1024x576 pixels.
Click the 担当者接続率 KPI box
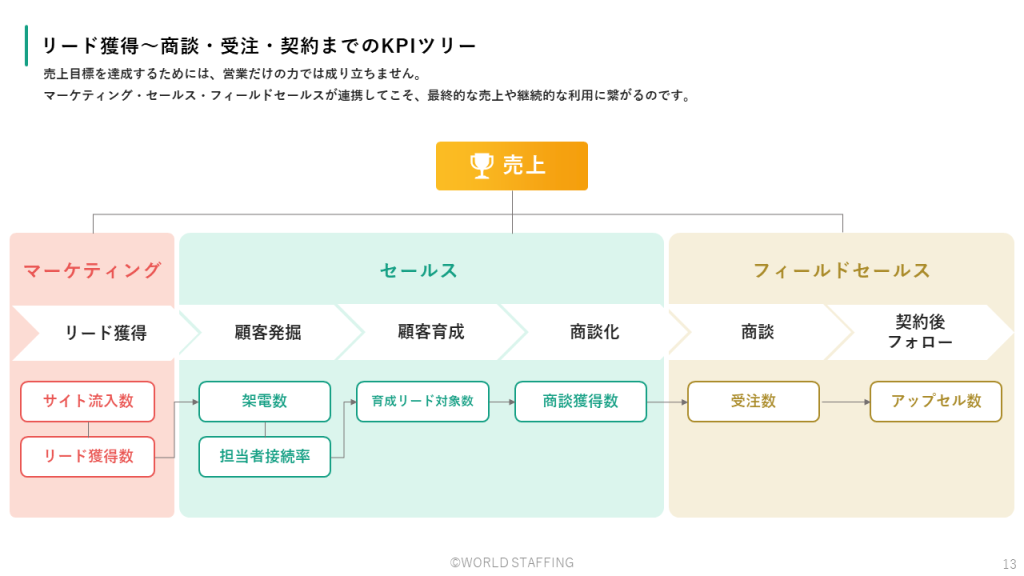point(264,457)
